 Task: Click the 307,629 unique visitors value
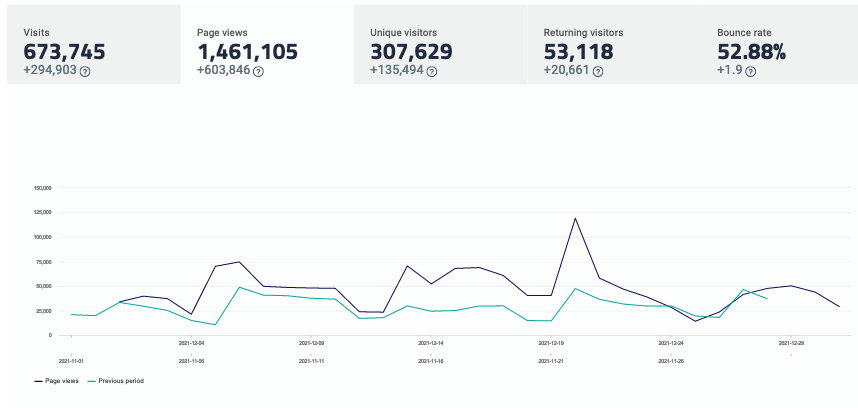[x=411, y=52]
